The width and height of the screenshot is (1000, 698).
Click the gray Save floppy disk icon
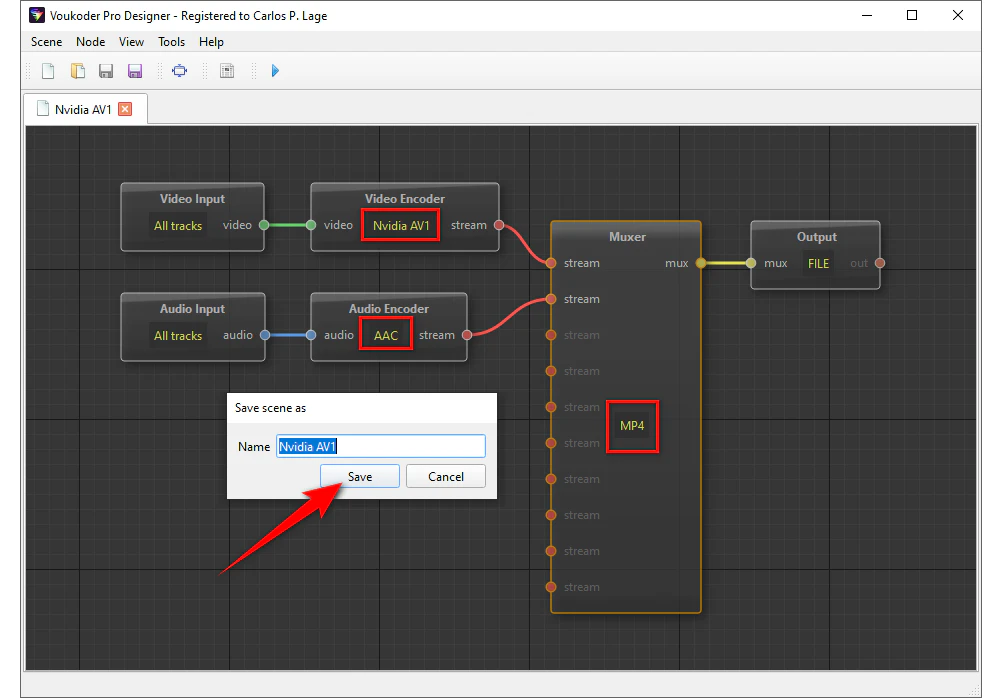pos(106,71)
